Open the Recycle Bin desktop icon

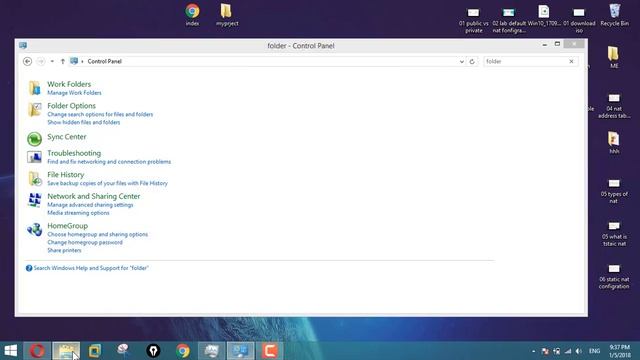[614, 15]
